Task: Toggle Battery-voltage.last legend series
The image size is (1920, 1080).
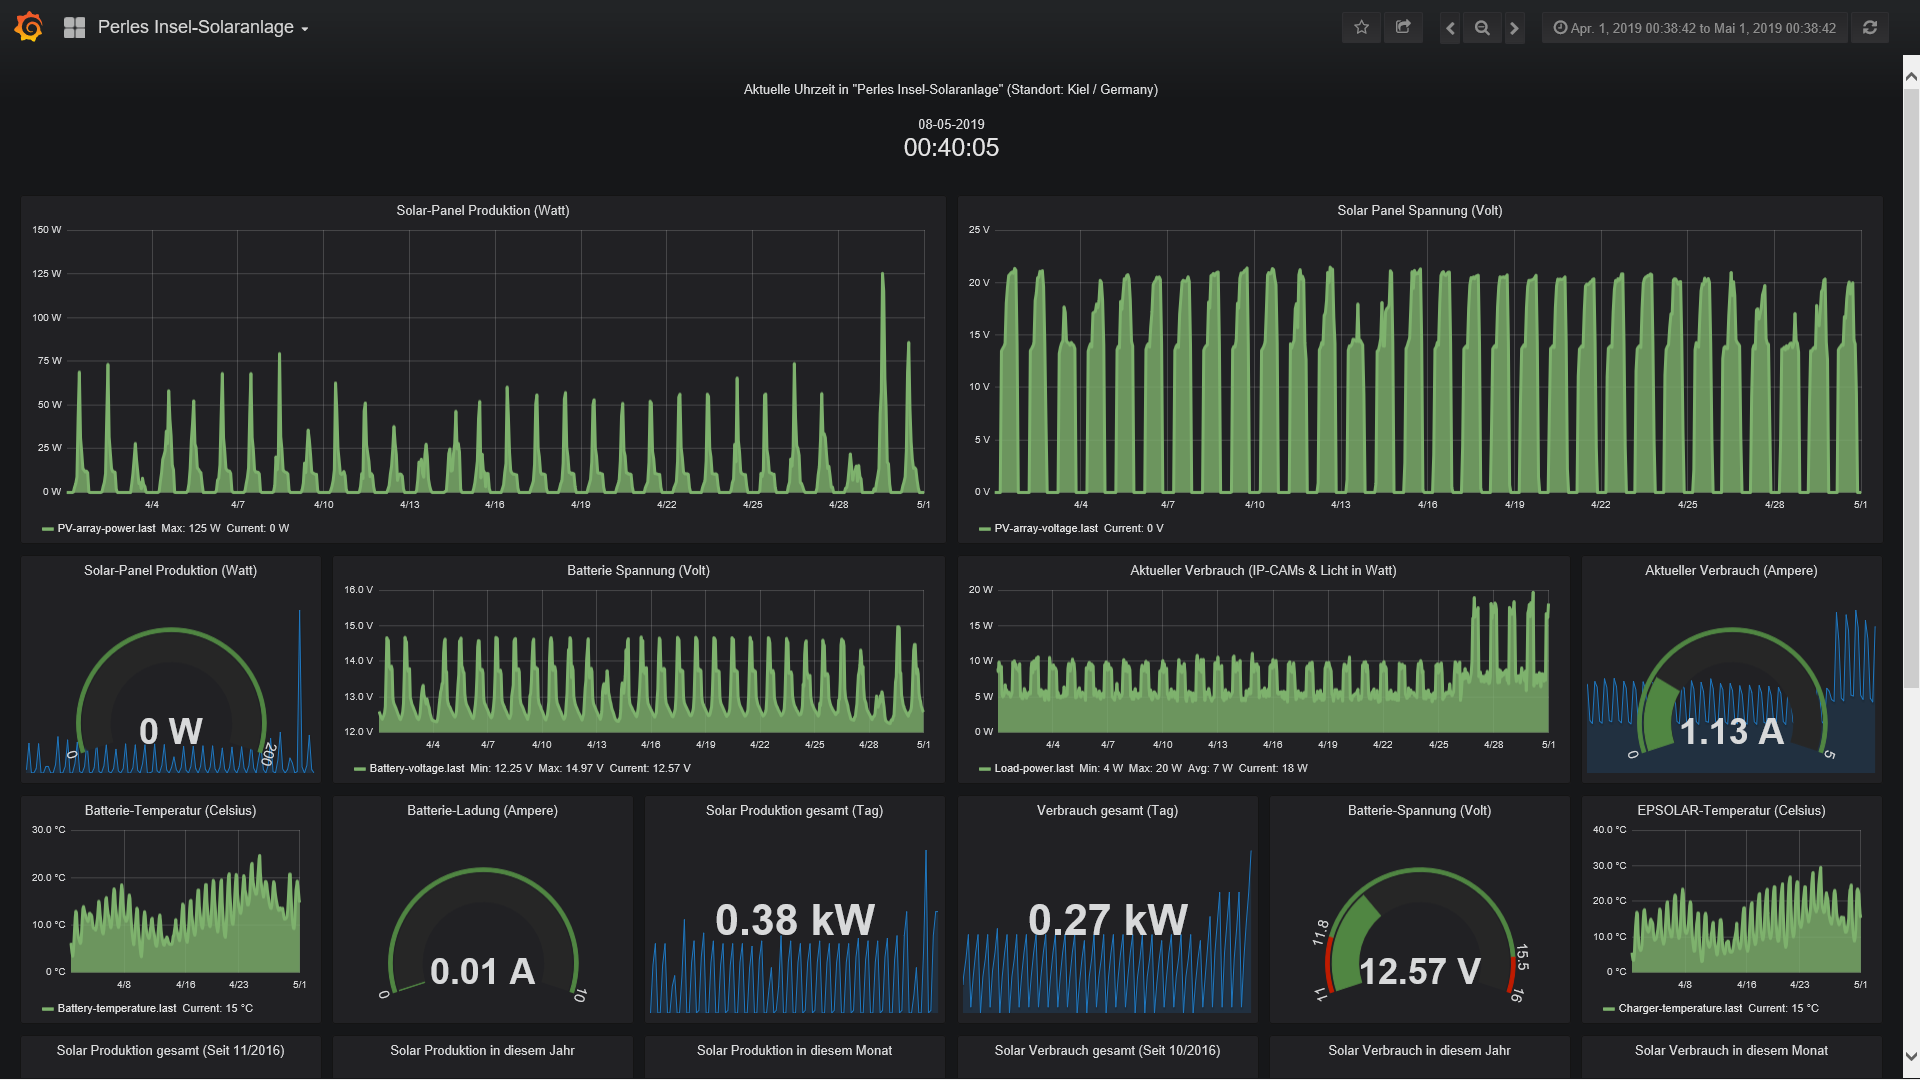Action: click(416, 768)
